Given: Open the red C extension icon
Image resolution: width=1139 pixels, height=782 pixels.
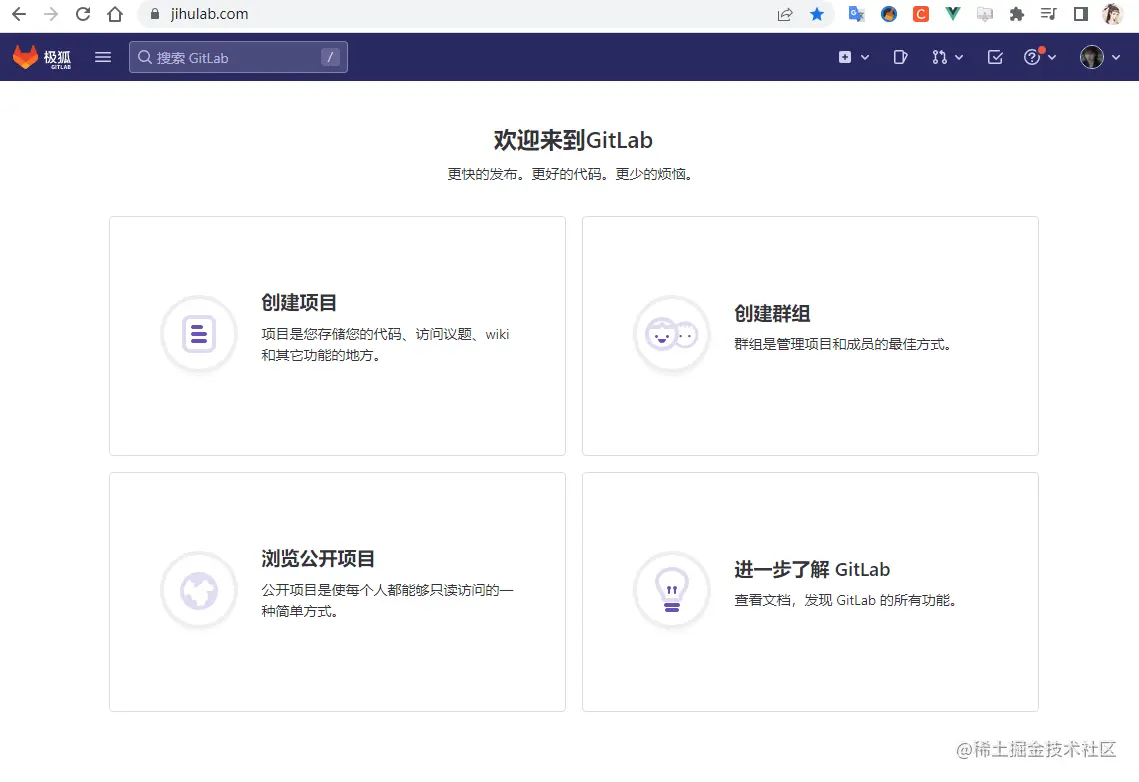Looking at the screenshot, I should pyautogui.click(x=920, y=14).
